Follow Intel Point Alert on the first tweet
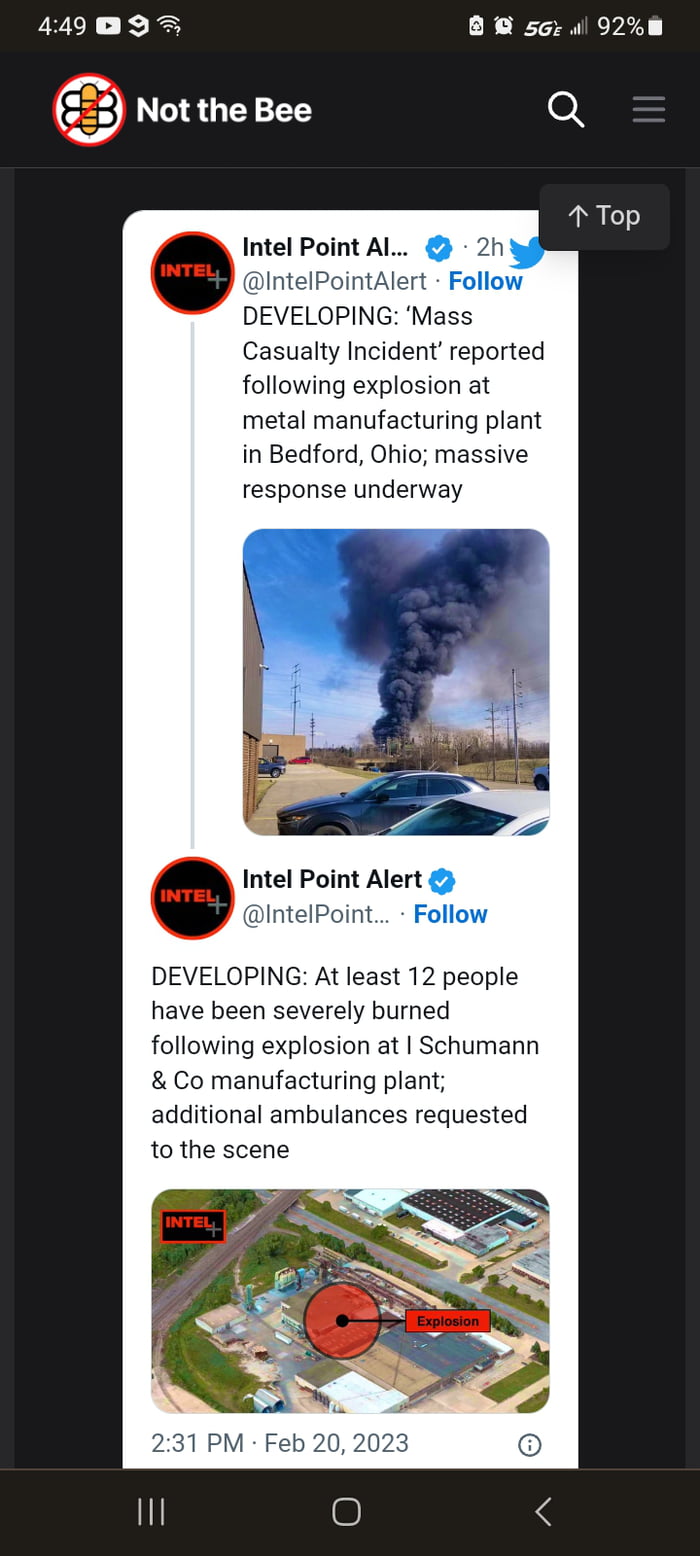The height and width of the screenshot is (1556, 700). [486, 281]
